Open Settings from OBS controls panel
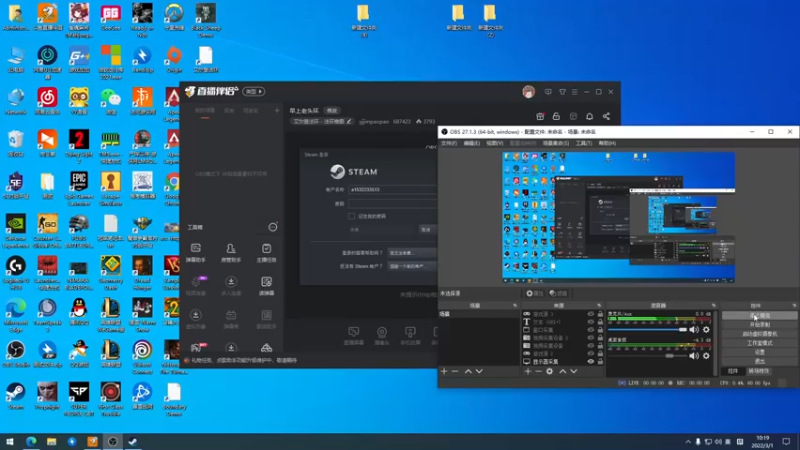 [x=760, y=353]
